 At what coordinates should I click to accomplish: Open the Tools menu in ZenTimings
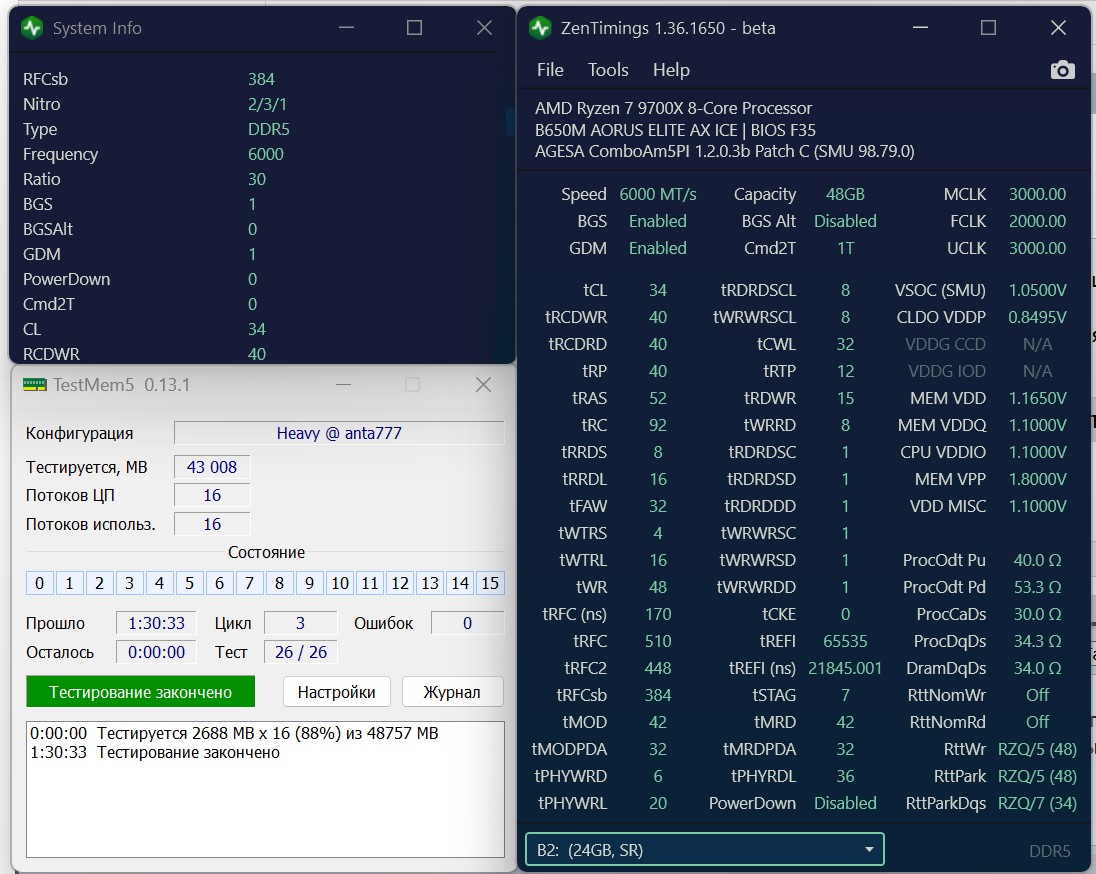607,70
